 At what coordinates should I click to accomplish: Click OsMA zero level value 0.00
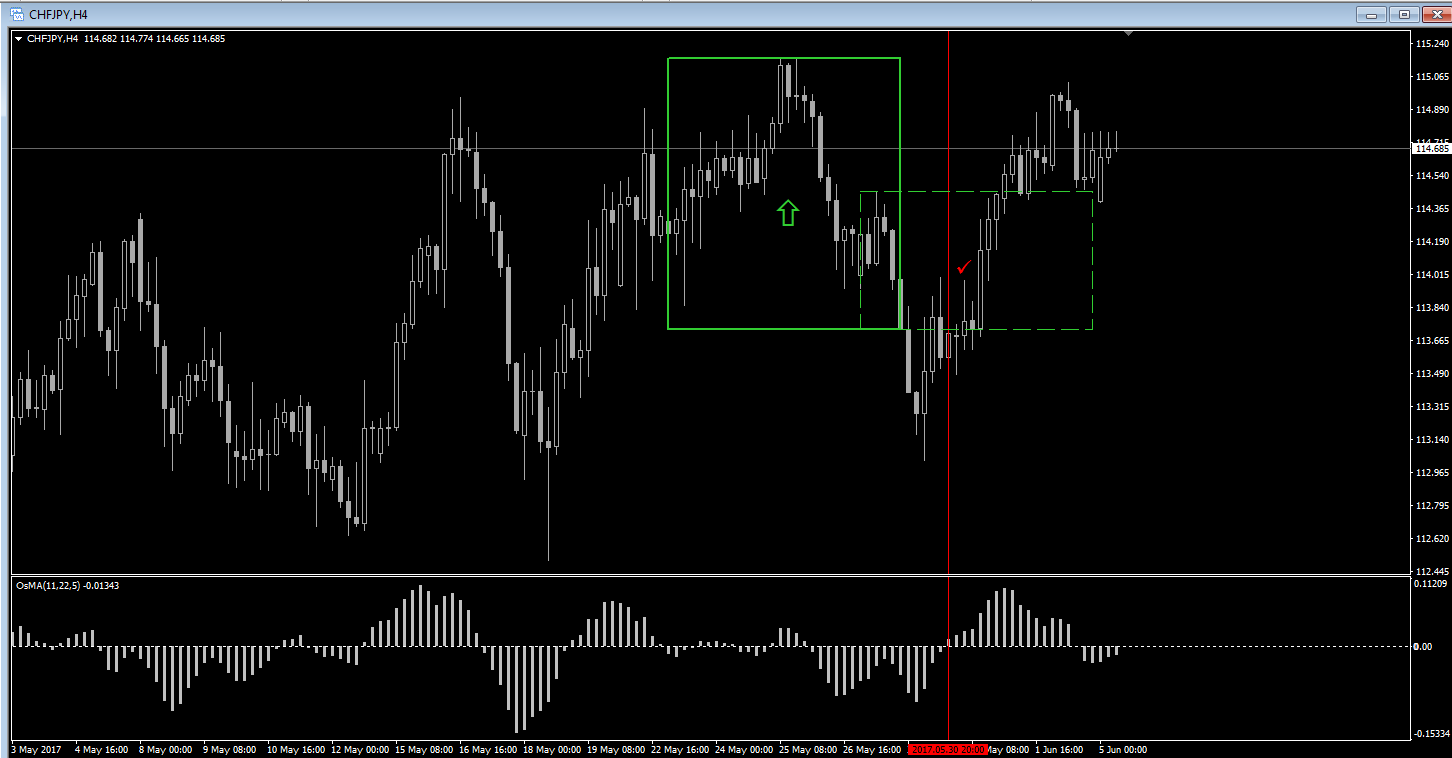[x=1424, y=647]
